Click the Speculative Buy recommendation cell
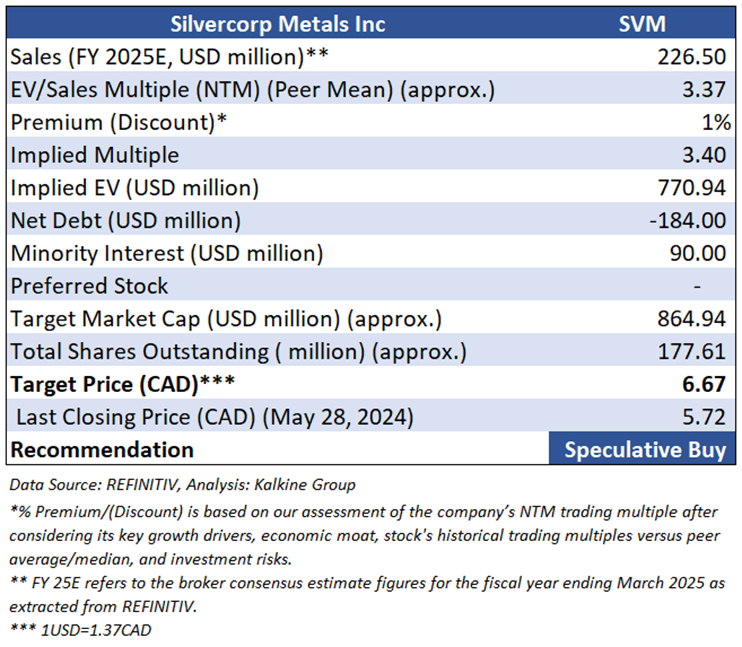The height and width of the screenshot is (647, 742). 644,449
